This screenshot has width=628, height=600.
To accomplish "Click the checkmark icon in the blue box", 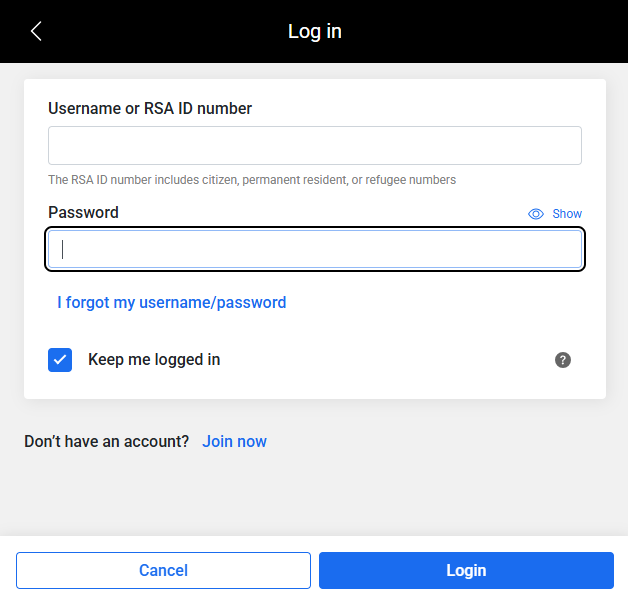I will tap(60, 360).
